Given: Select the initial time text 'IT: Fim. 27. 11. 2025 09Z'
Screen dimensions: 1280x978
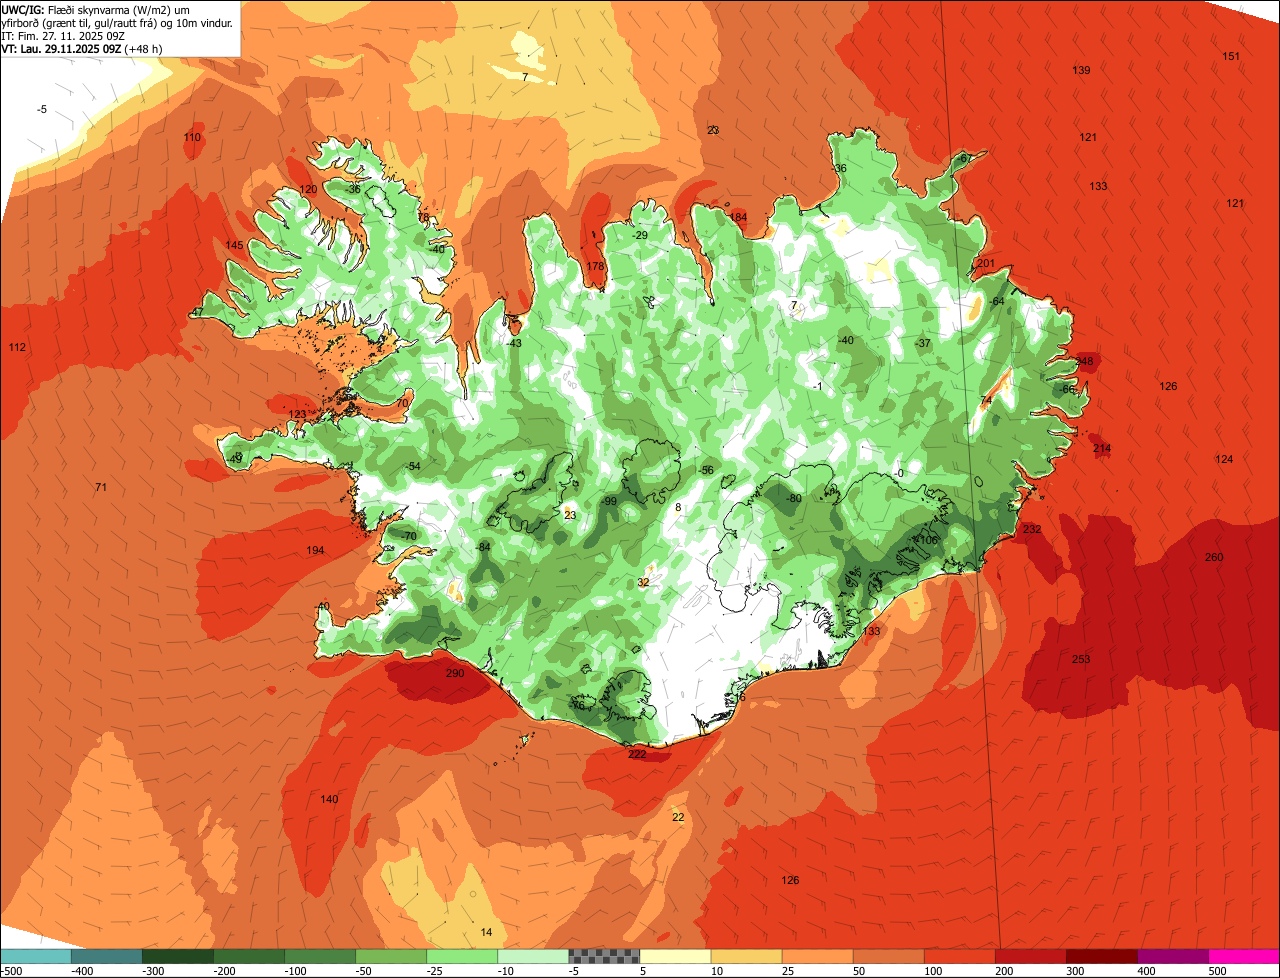Looking at the screenshot, I should point(63,35).
